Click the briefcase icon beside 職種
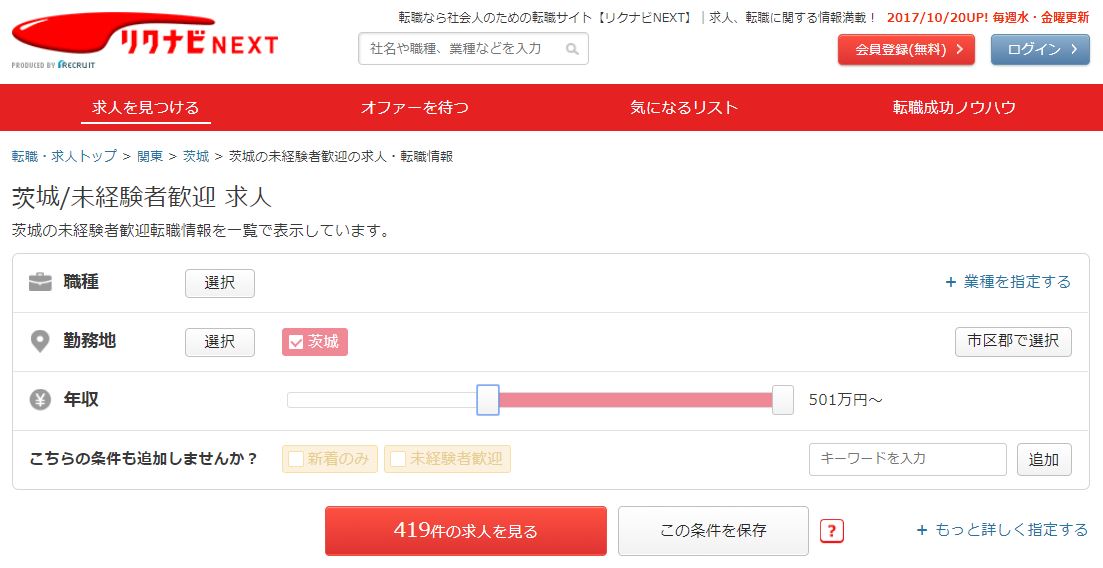The image size is (1103, 568). coord(40,283)
